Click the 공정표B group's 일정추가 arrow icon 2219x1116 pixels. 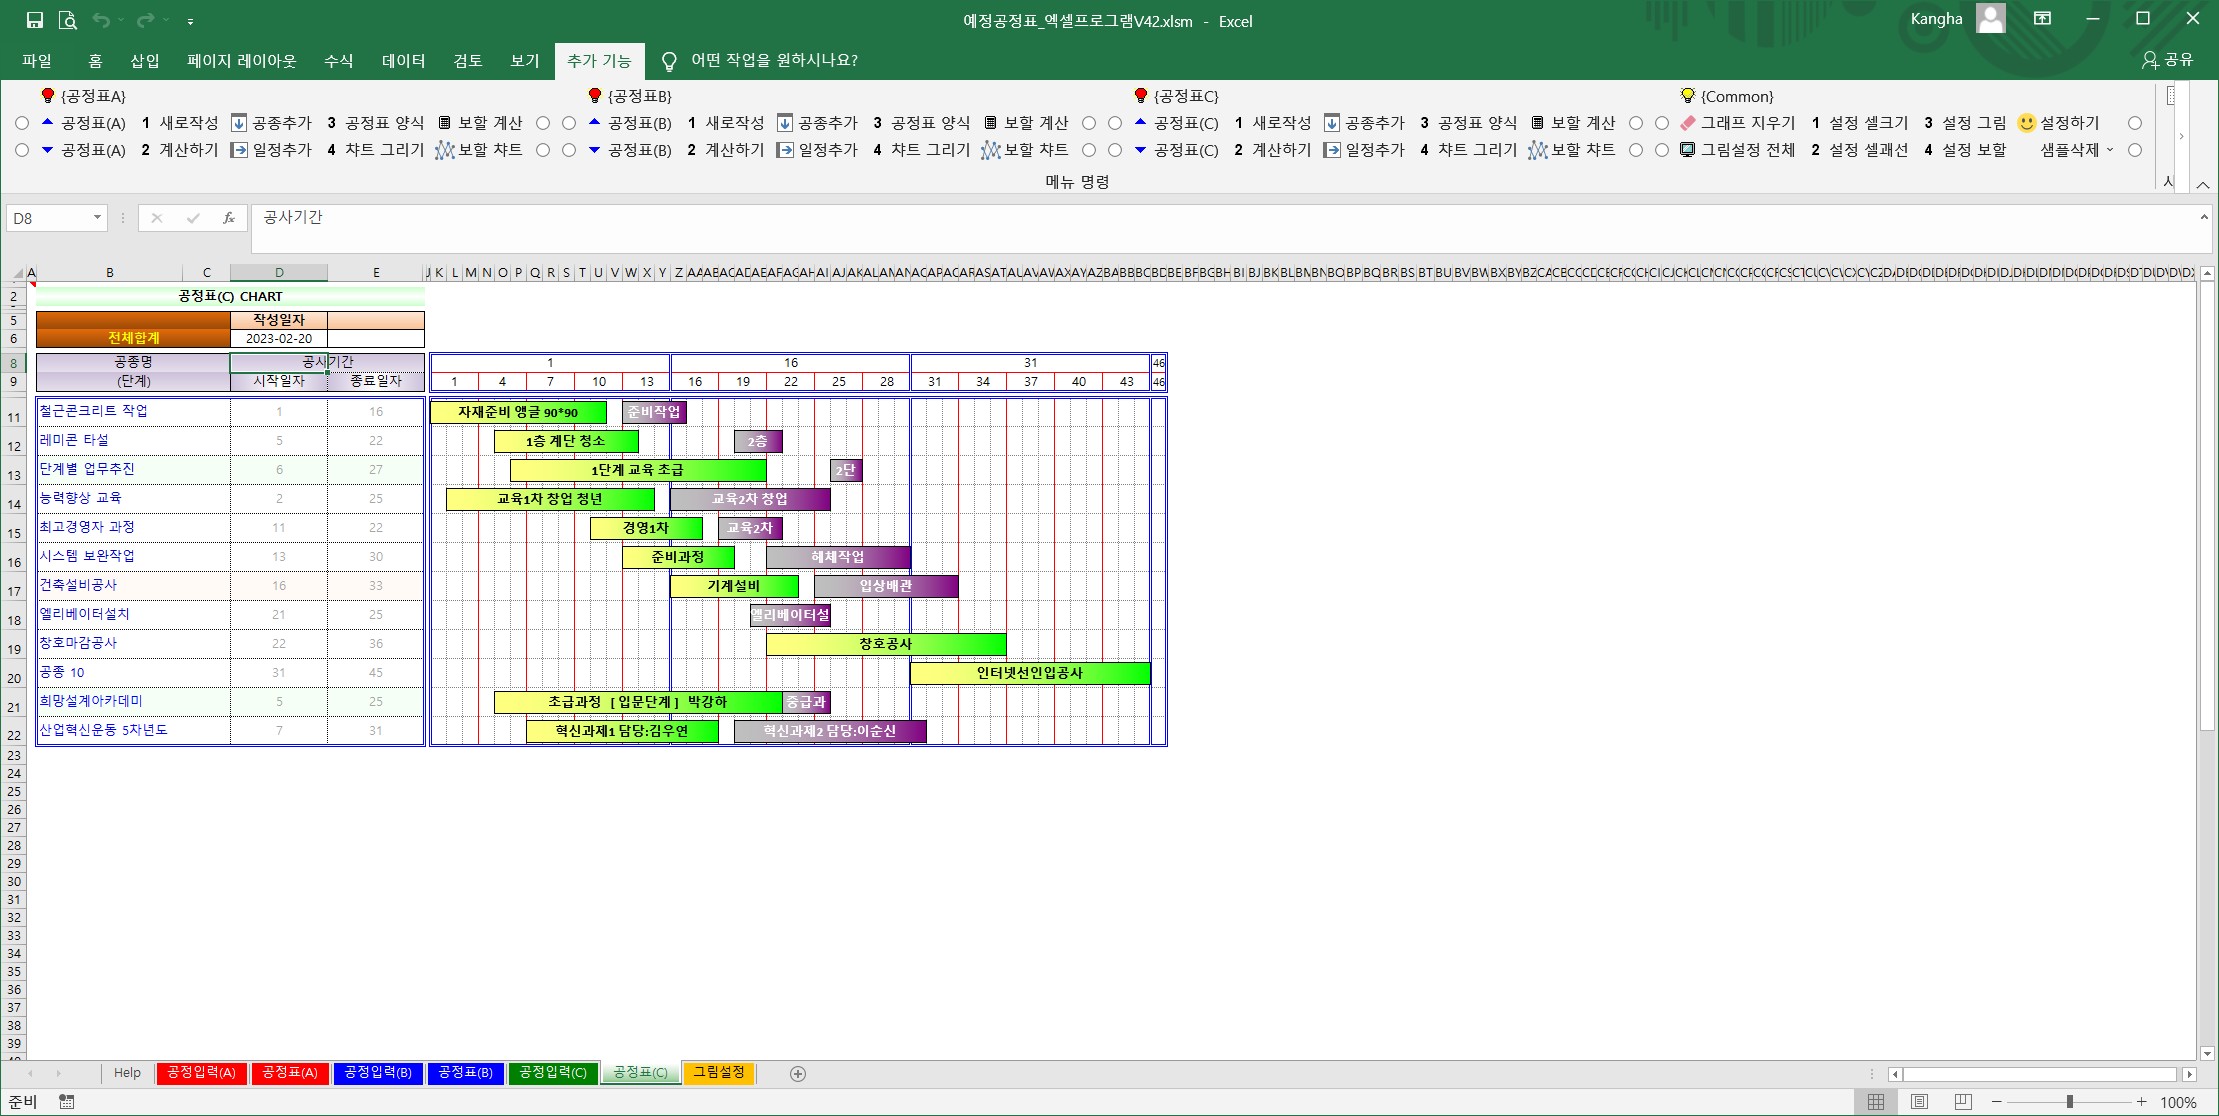785,150
